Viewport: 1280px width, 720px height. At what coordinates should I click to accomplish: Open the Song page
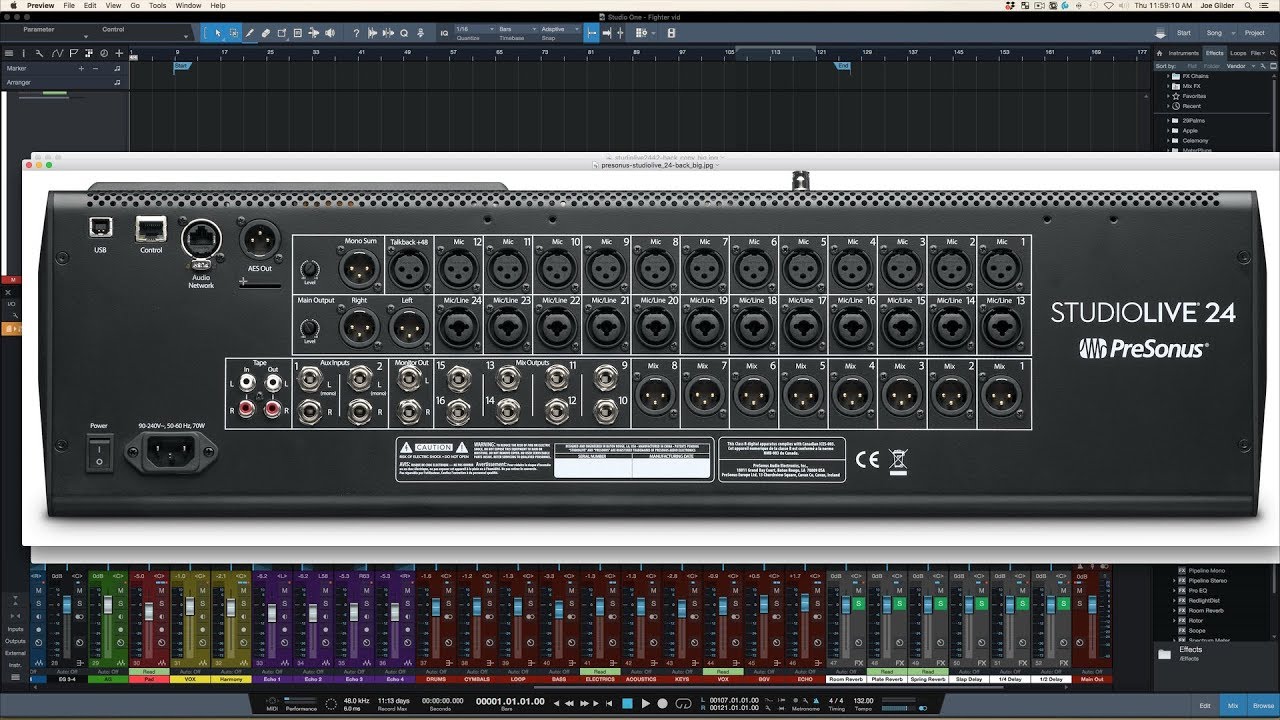click(1213, 33)
